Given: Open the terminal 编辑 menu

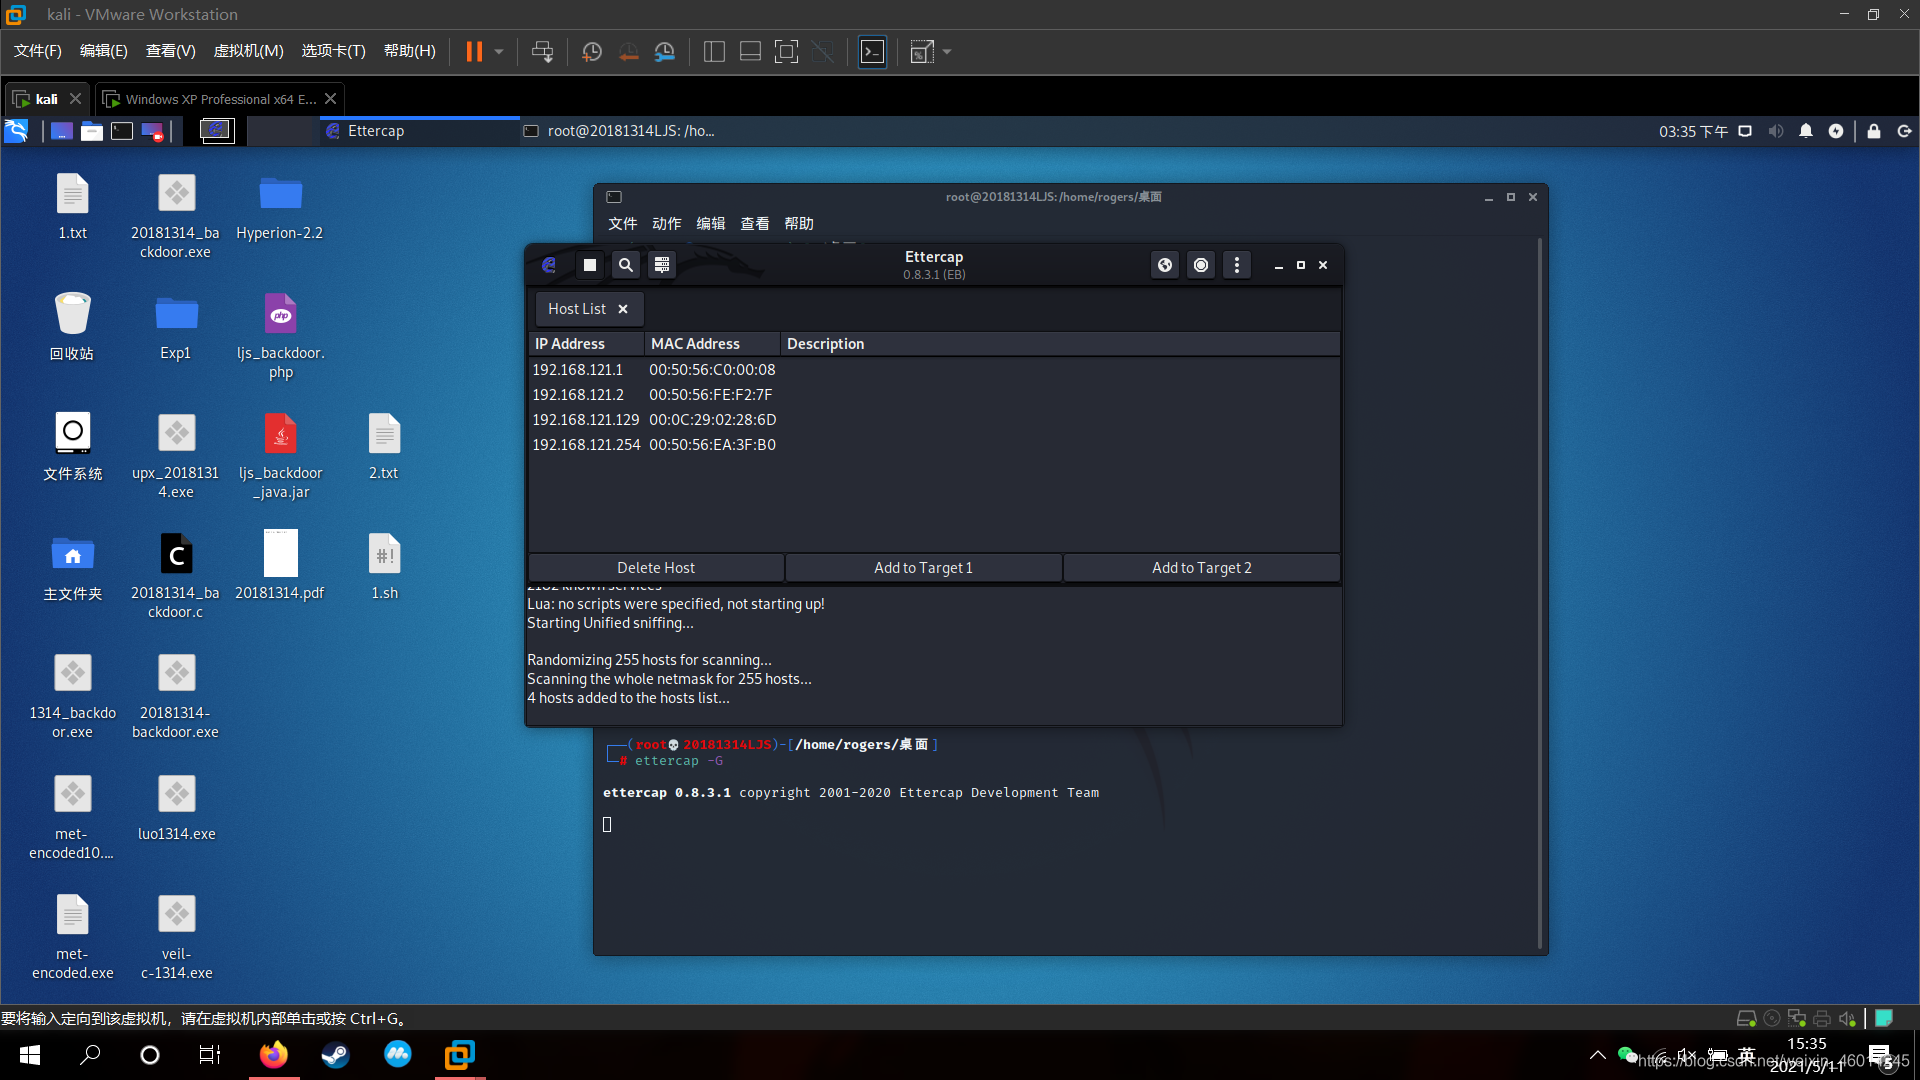Looking at the screenshot, I should click(710, 223).
